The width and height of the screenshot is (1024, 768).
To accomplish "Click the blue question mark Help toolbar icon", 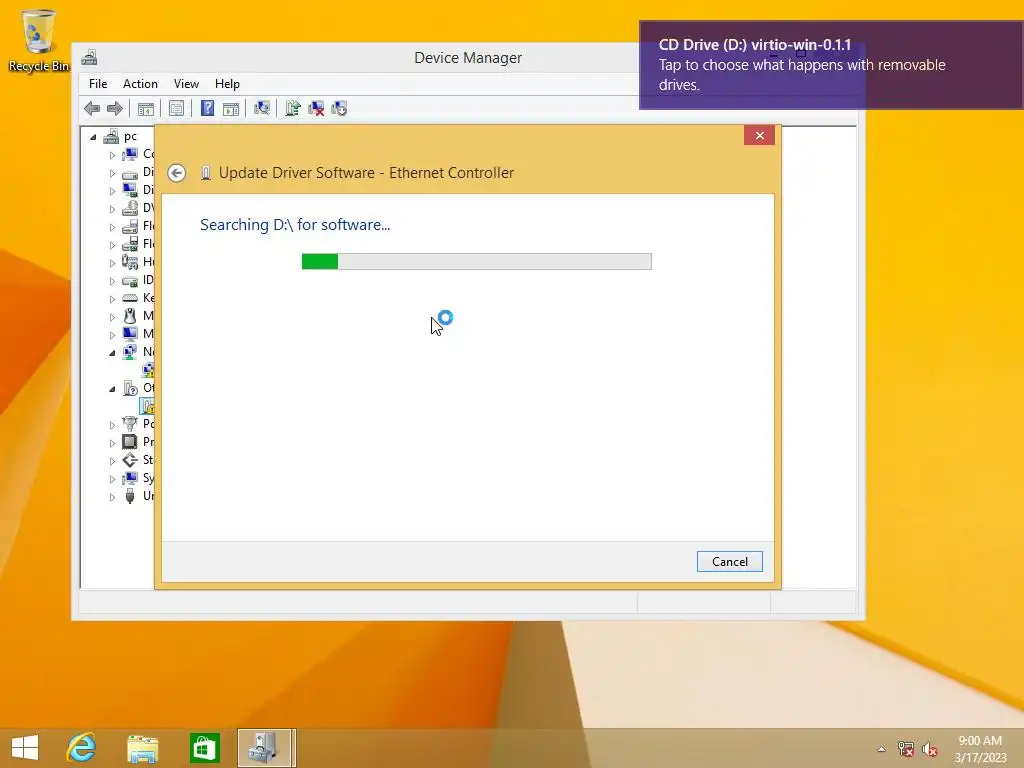I will click(207, 108).
